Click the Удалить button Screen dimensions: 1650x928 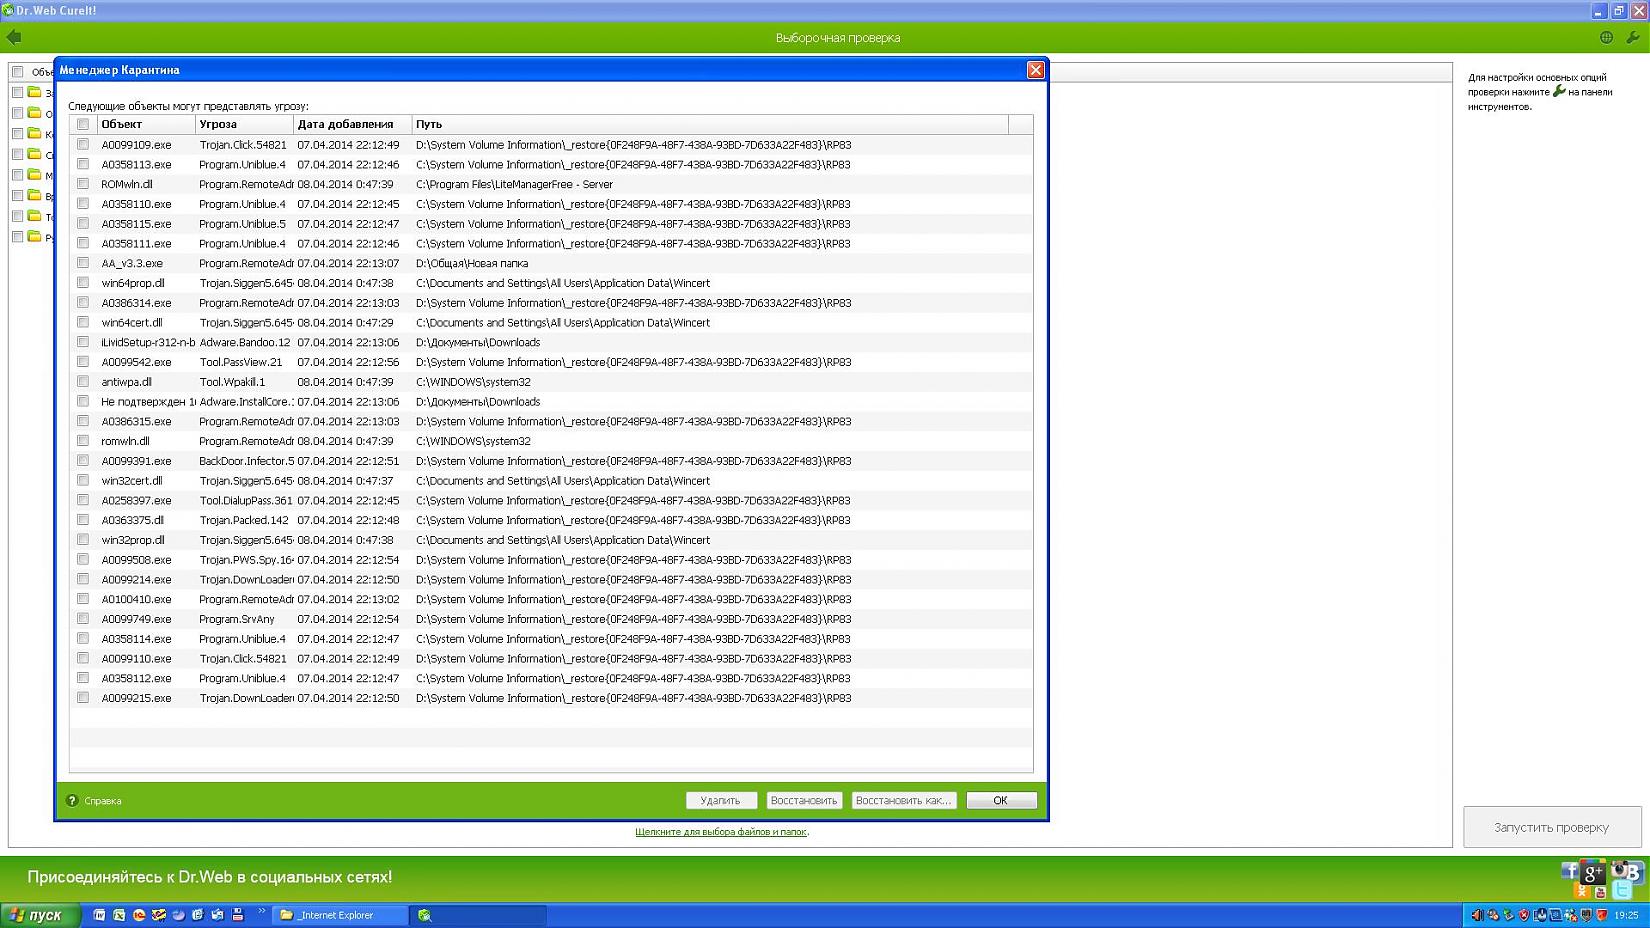pos(720,800)
